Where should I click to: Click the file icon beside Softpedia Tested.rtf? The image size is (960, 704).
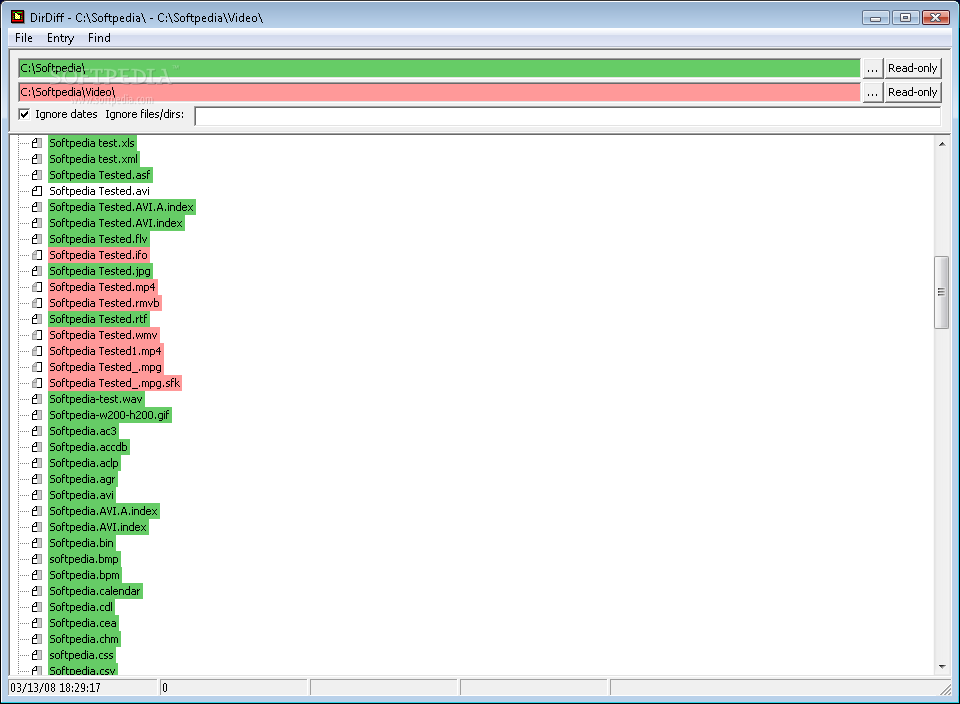click(x=37, y=319)
